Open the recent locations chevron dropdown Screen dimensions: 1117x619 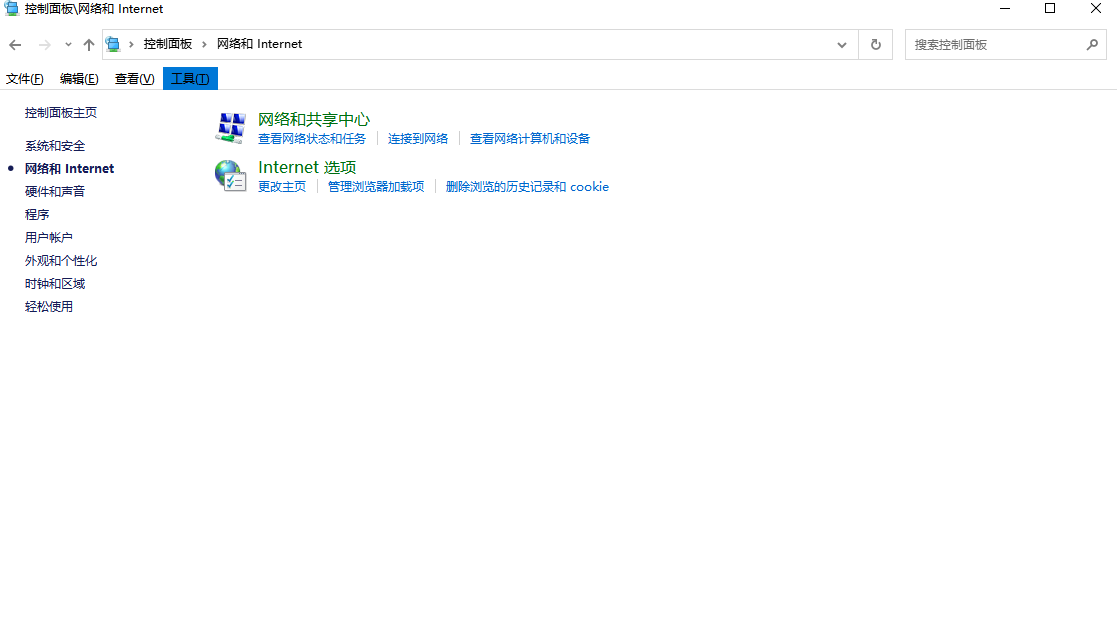(x=67, y=44)
